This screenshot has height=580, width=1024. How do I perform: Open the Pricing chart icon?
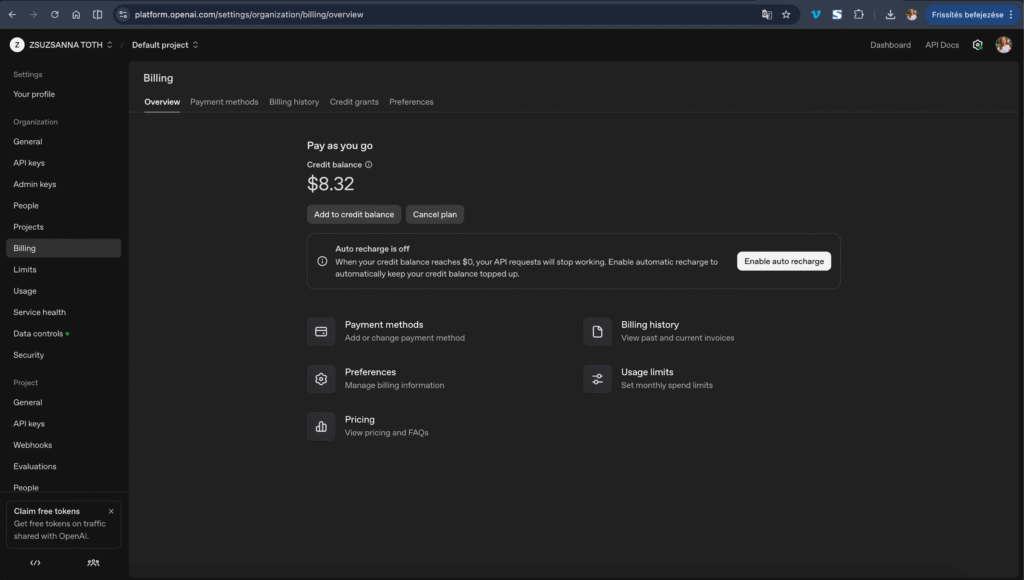click(321, 425)
